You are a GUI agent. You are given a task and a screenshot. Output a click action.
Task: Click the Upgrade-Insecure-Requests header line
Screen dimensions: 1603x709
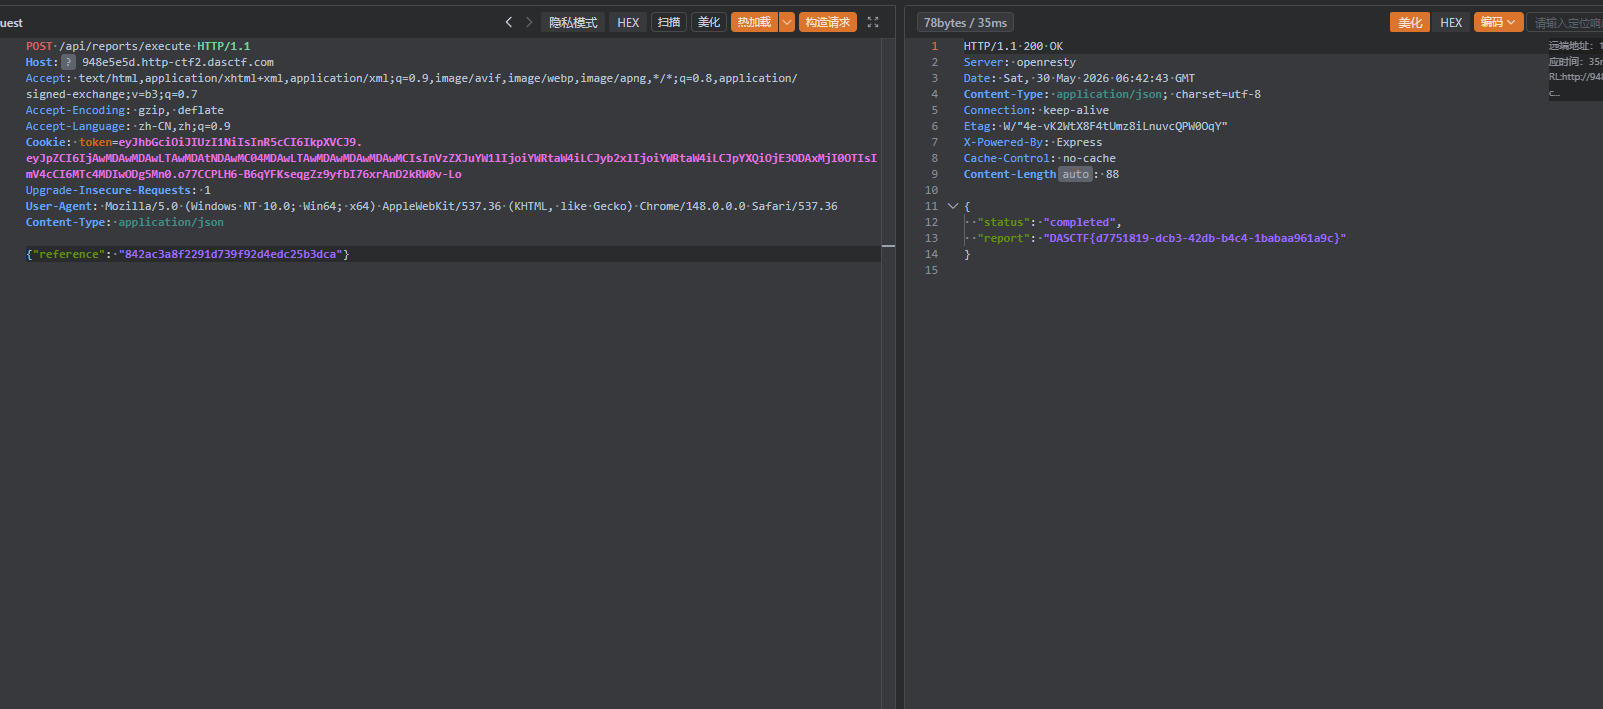click(118, 190)
